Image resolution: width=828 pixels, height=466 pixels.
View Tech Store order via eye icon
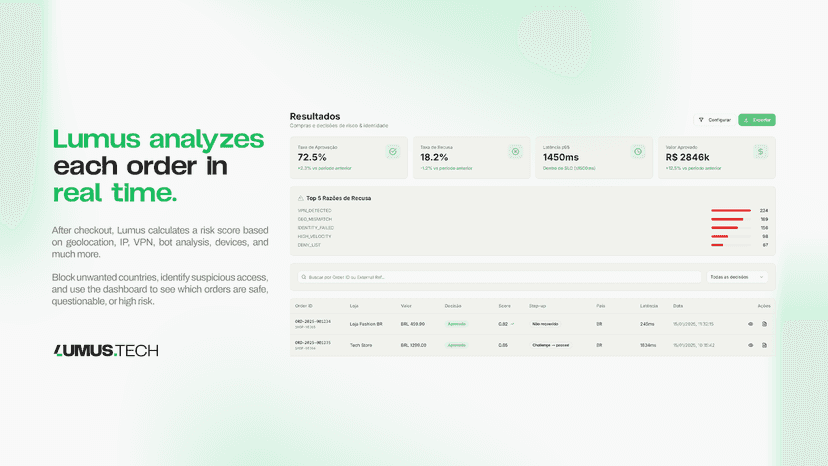pos(750,345)
